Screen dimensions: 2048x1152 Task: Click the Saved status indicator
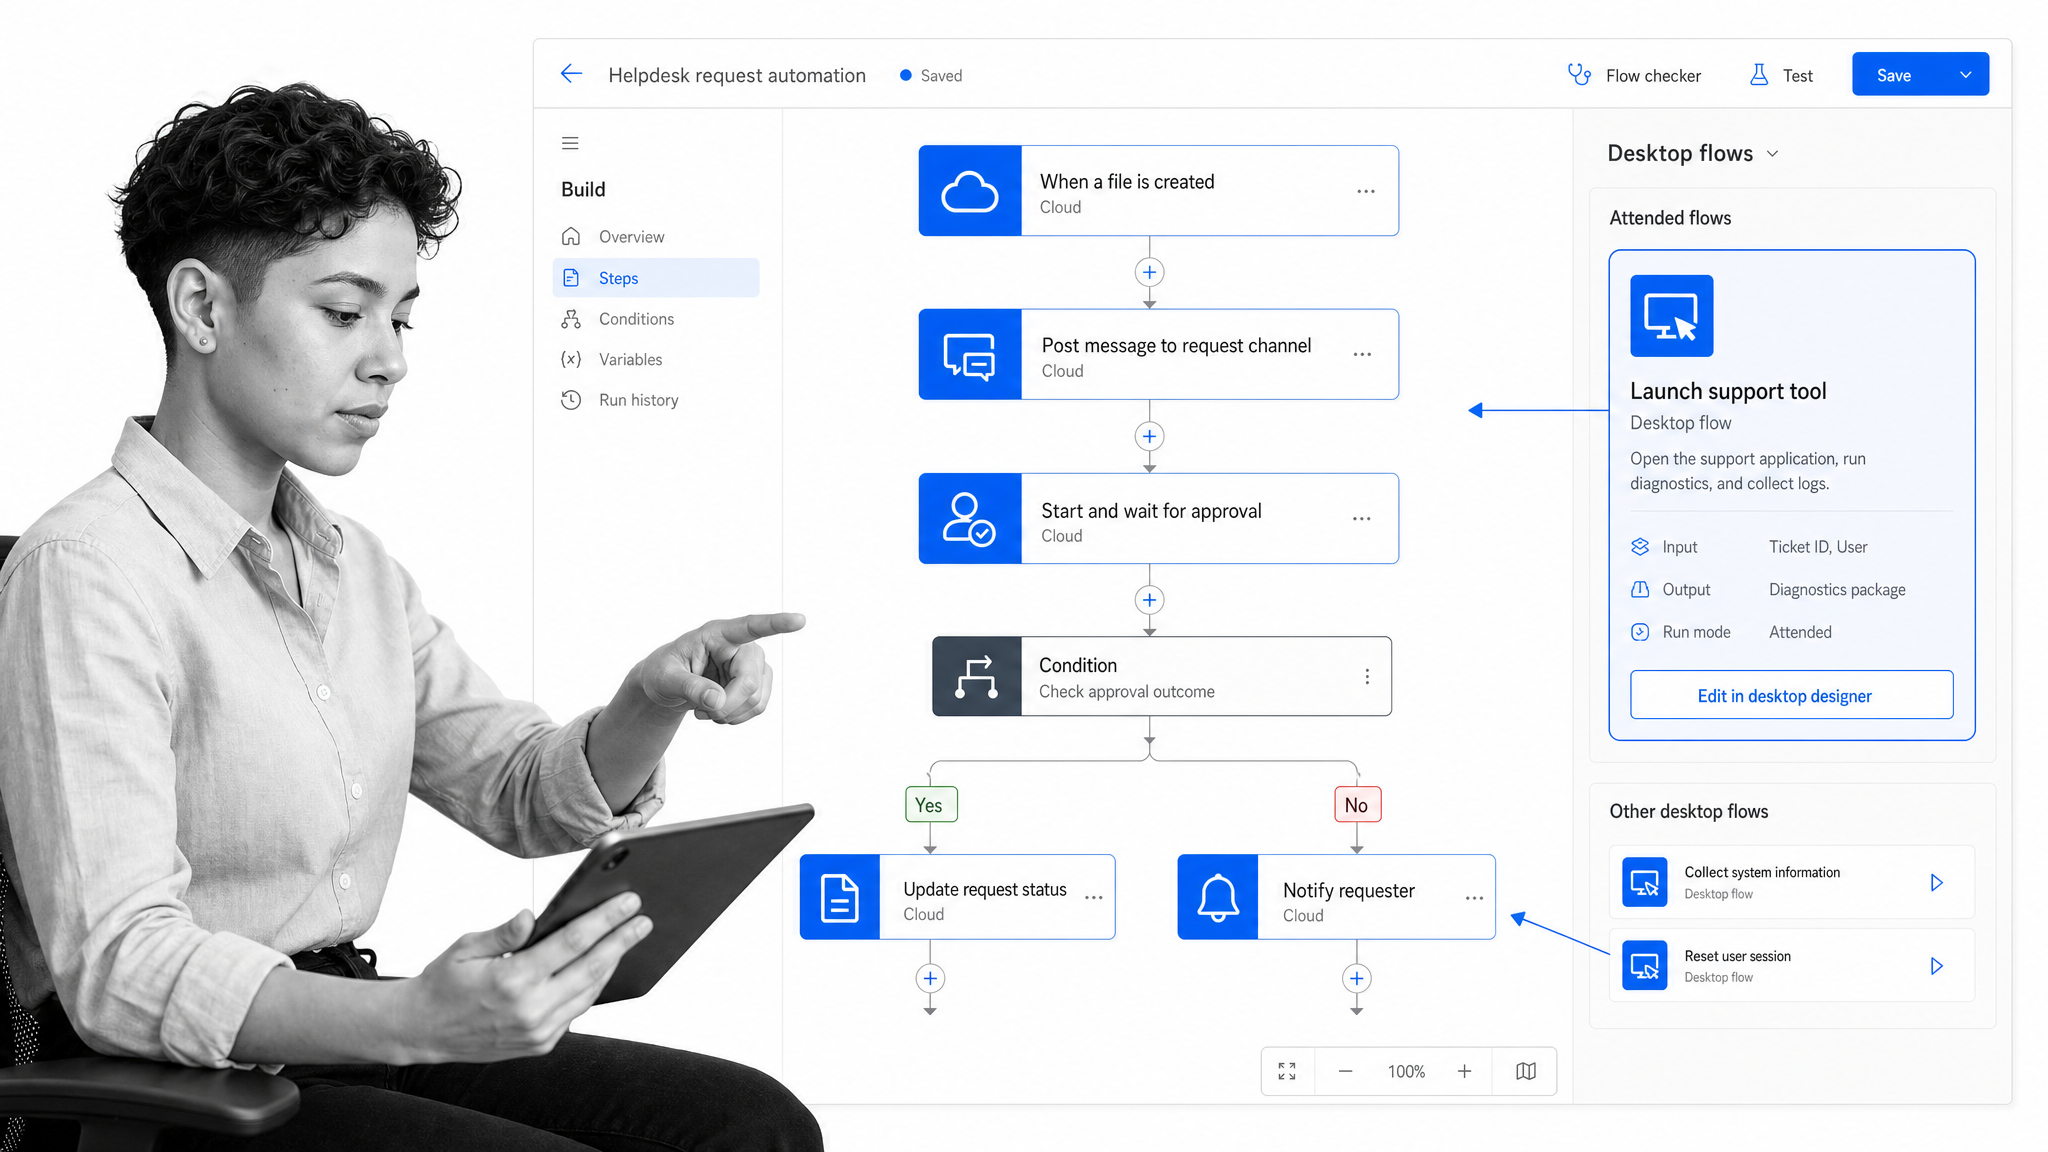931,76
